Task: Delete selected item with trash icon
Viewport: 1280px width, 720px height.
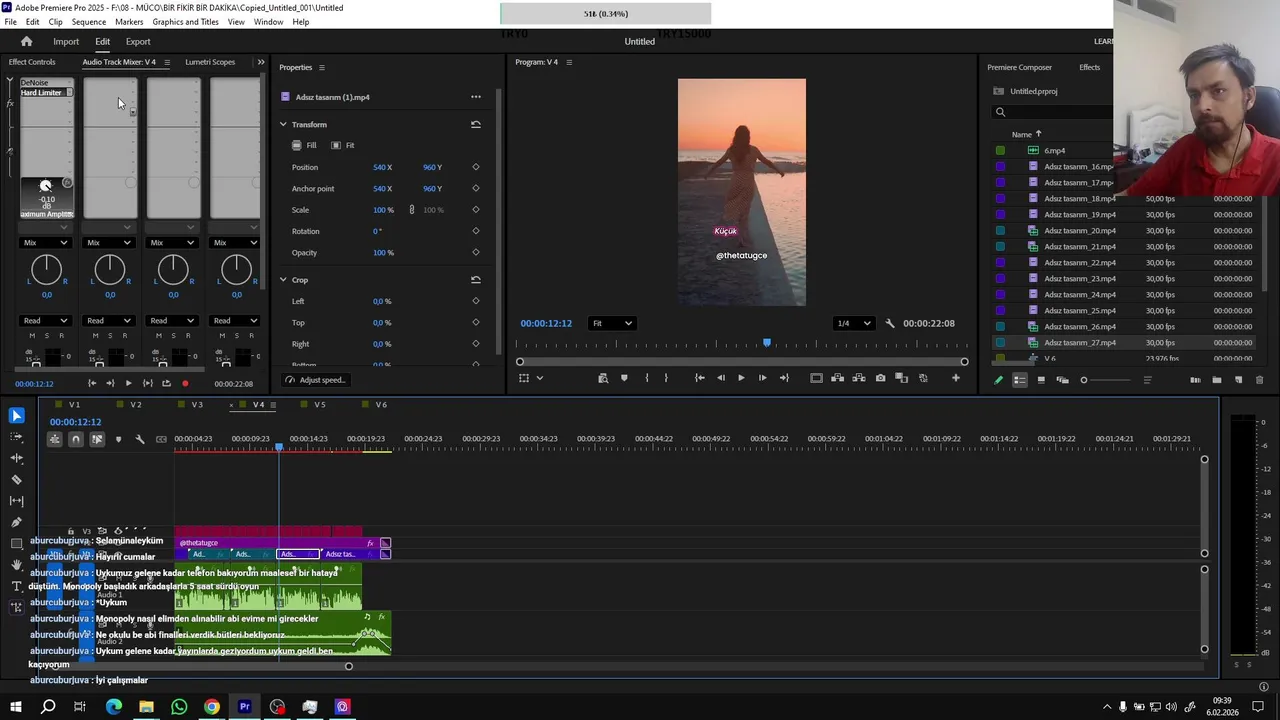Action: click(x=1259, y=380)
